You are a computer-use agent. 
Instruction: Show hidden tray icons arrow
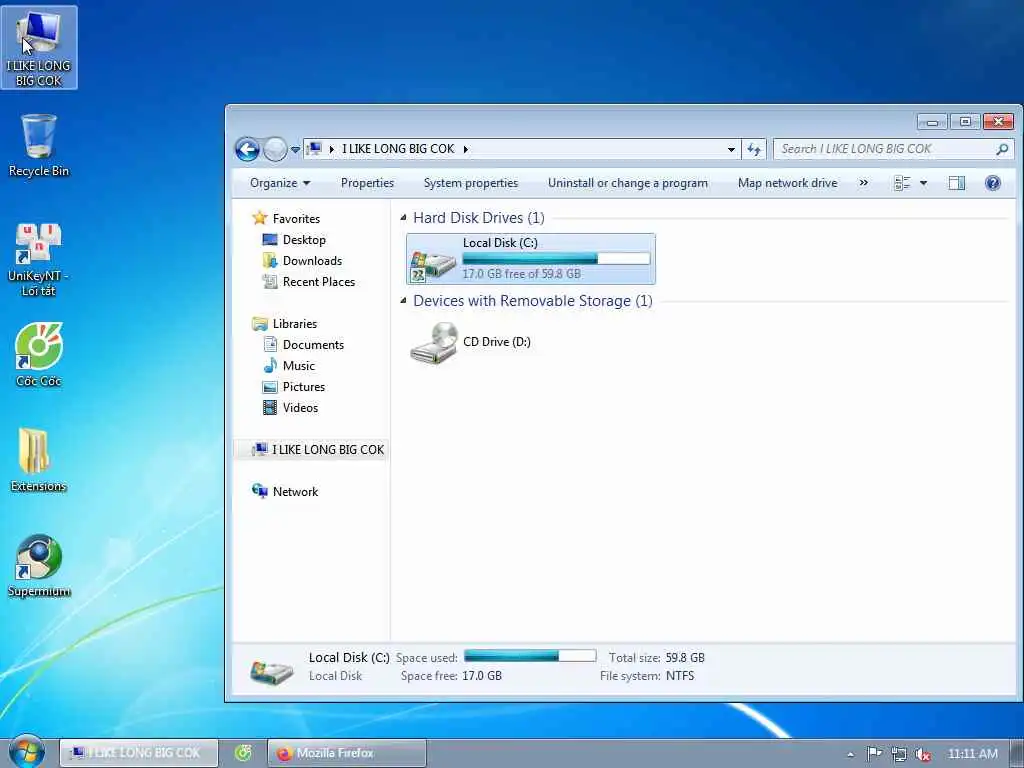click(850, 754)
